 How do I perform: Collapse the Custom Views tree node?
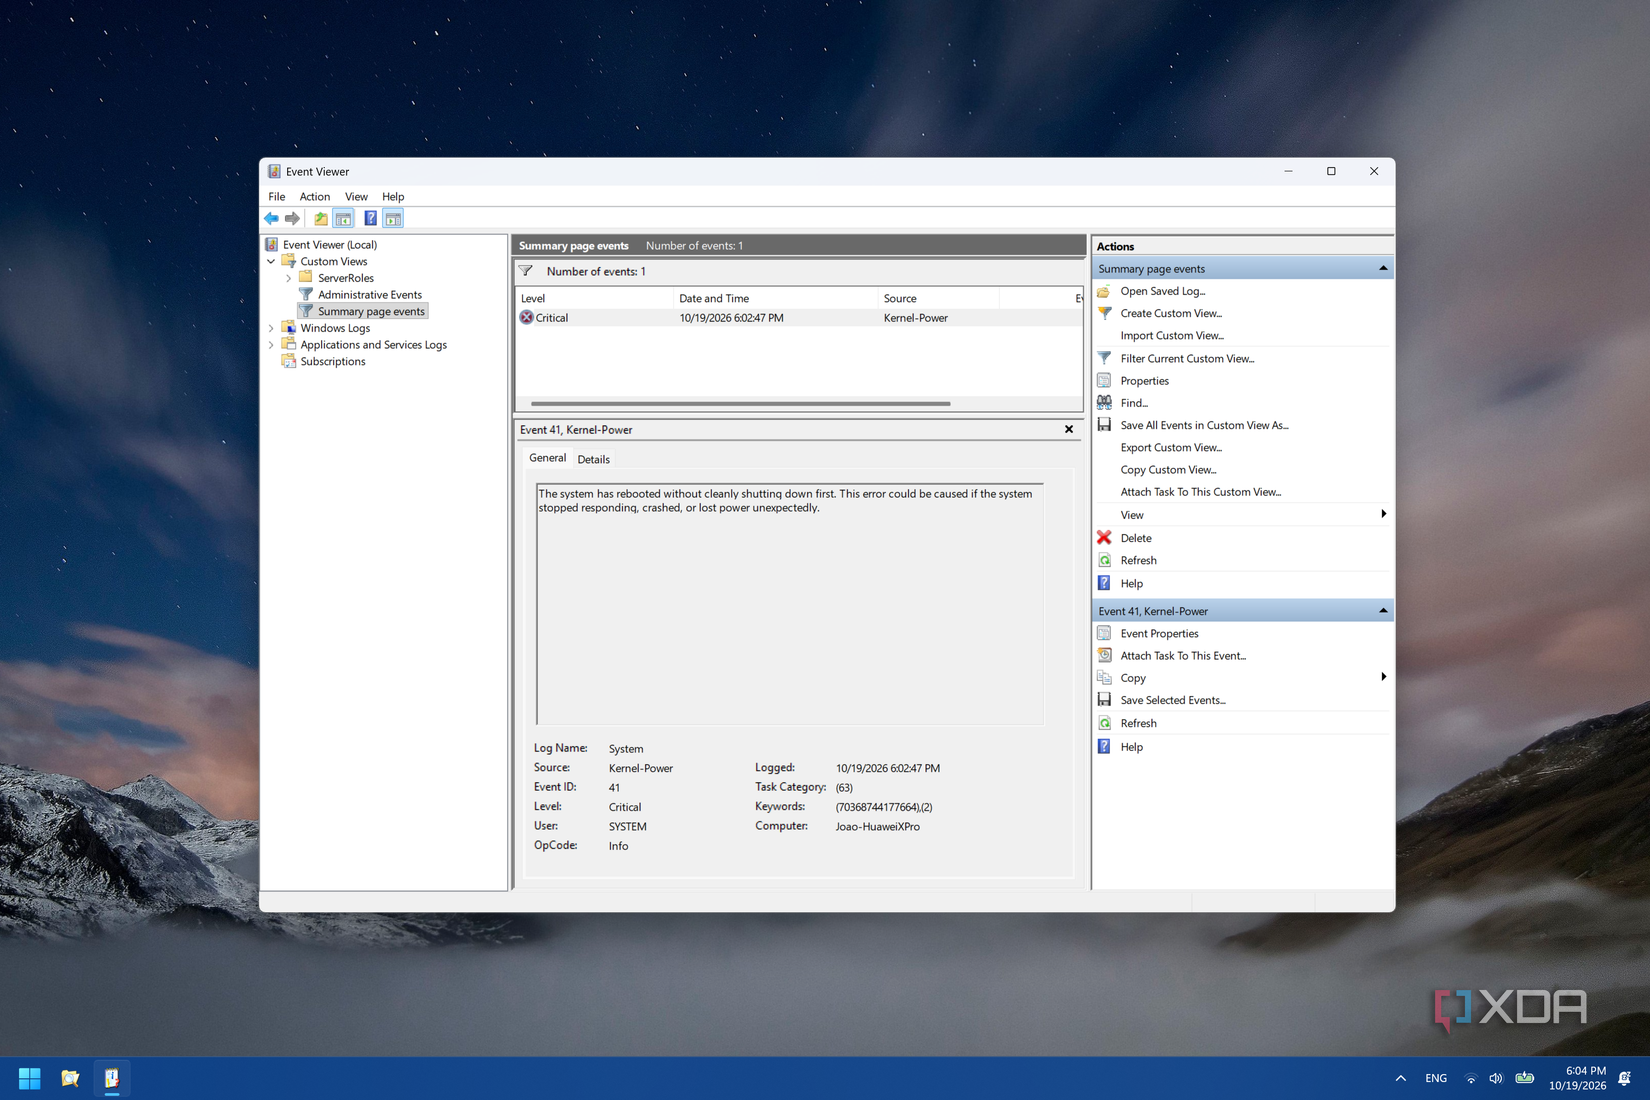[x=271, y=261]
